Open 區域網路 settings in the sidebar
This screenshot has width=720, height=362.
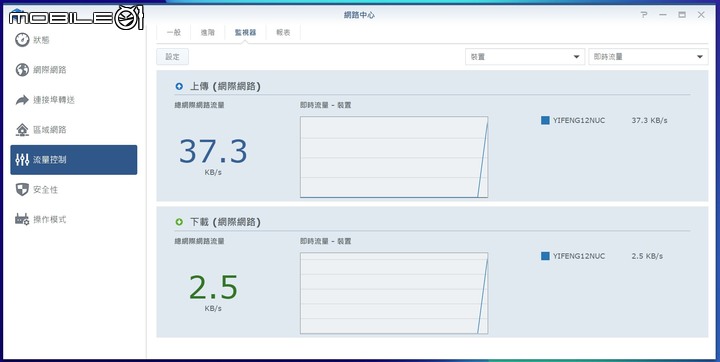click(73, 130)
